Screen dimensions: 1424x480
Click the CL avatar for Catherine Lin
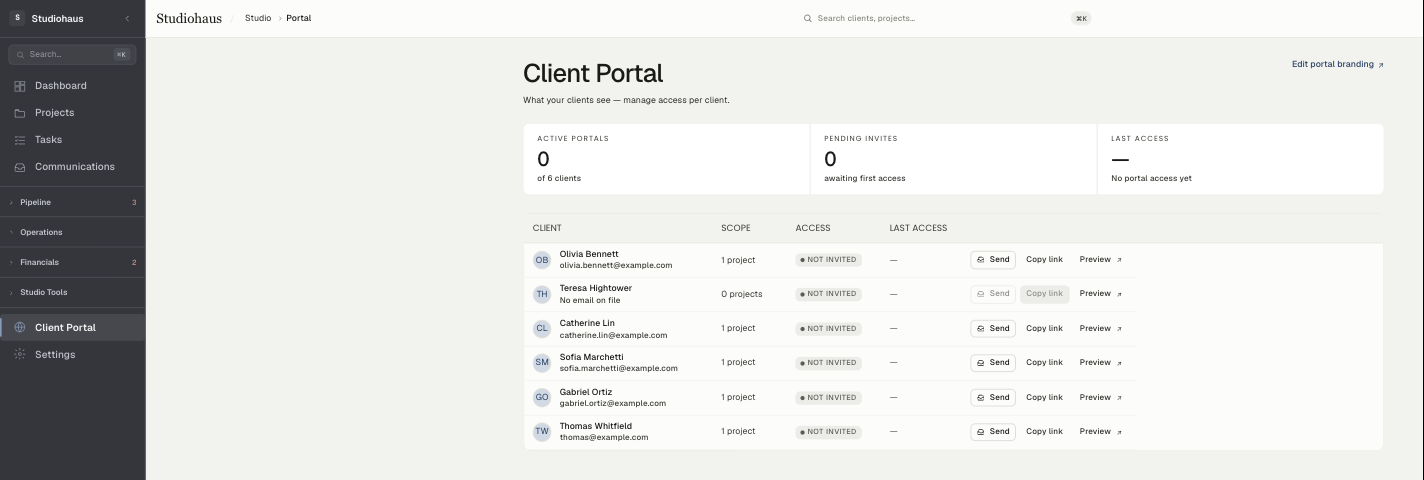[542, 328]
